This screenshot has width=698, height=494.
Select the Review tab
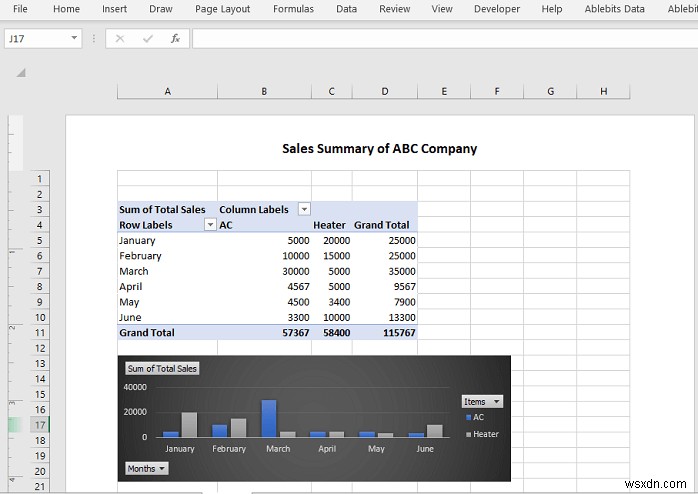395,9
